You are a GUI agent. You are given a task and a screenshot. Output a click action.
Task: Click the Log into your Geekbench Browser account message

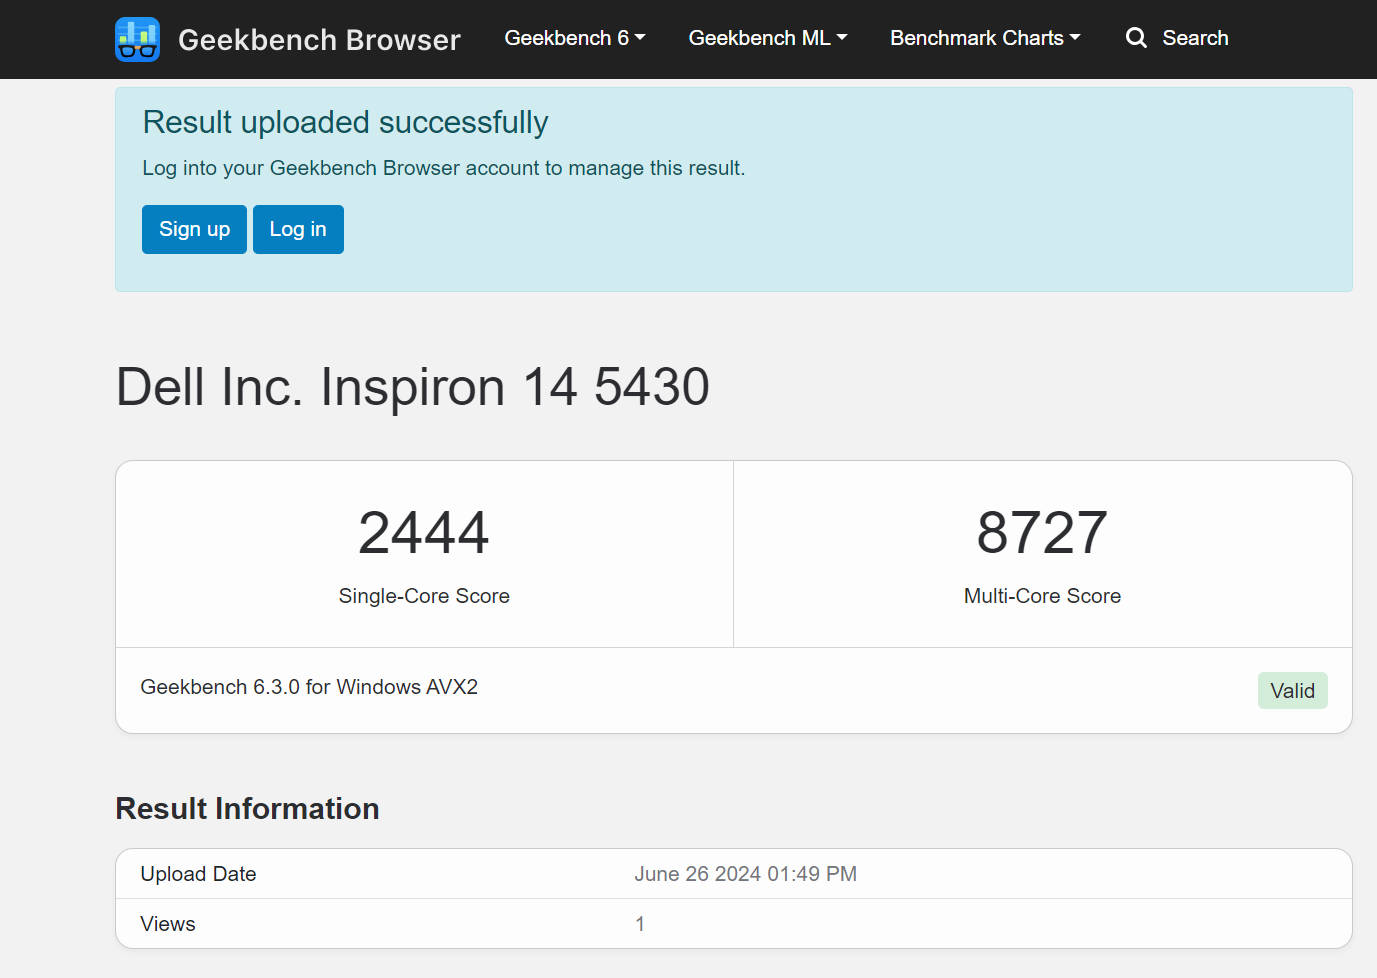click(x=443, y=168)
